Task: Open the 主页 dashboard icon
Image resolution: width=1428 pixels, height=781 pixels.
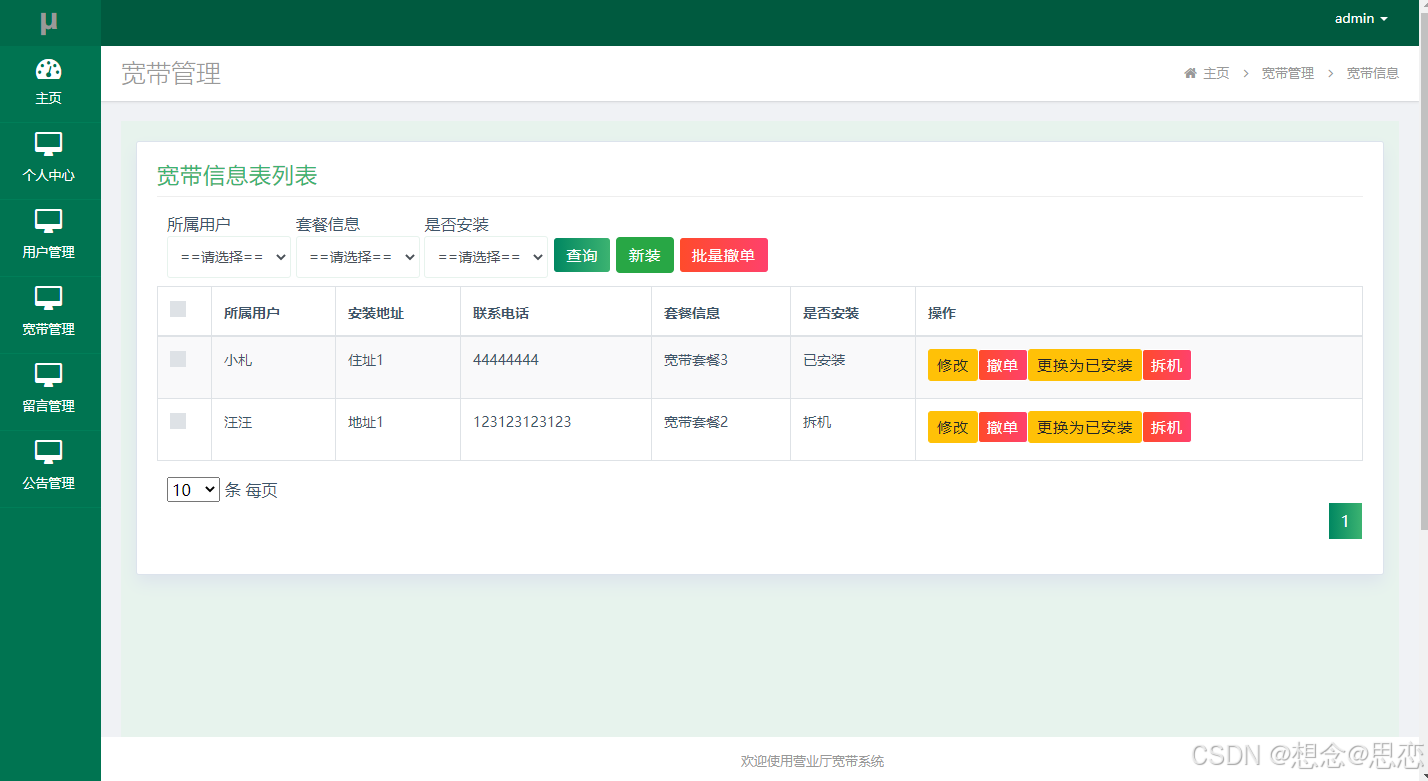Action: (x=49, y=70)
